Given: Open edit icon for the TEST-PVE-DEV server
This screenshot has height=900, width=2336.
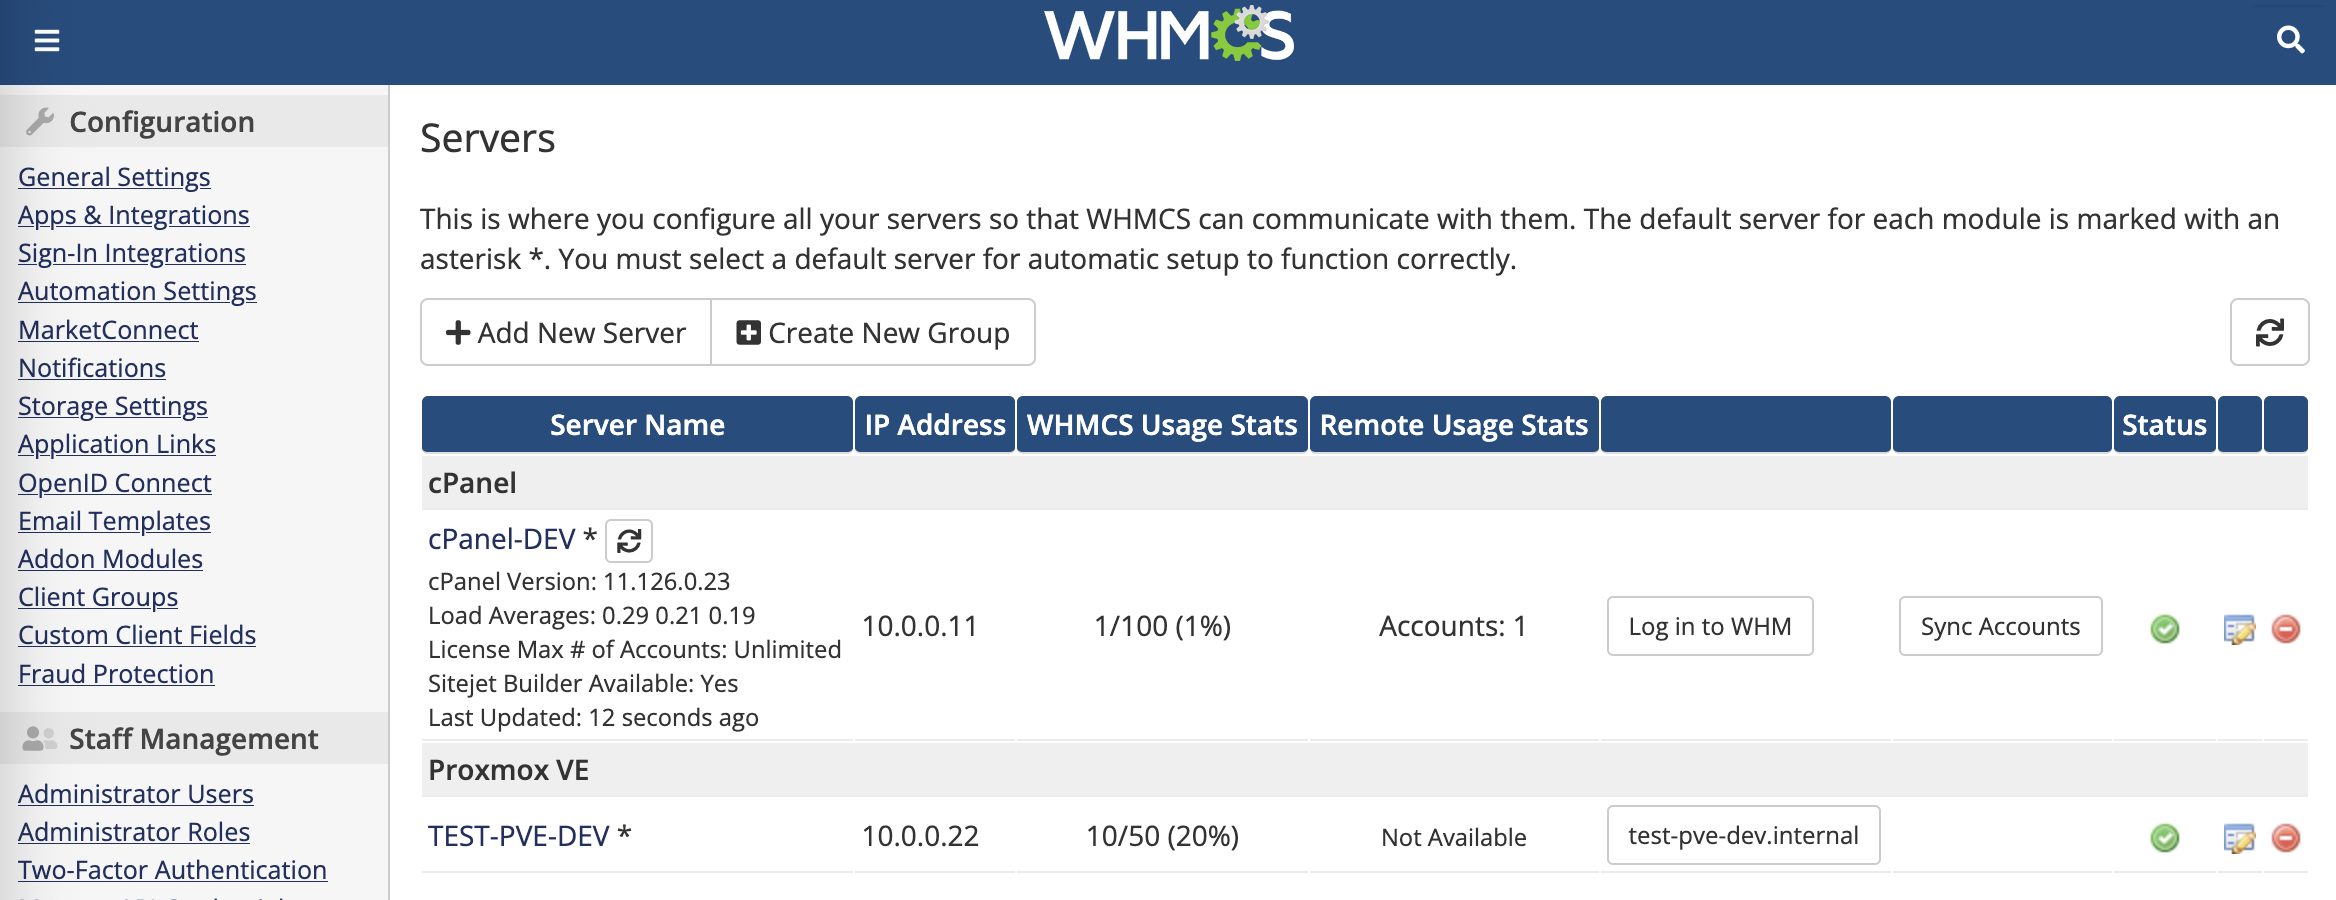Looking at the screenshot, I should [x=2242, y=836].
